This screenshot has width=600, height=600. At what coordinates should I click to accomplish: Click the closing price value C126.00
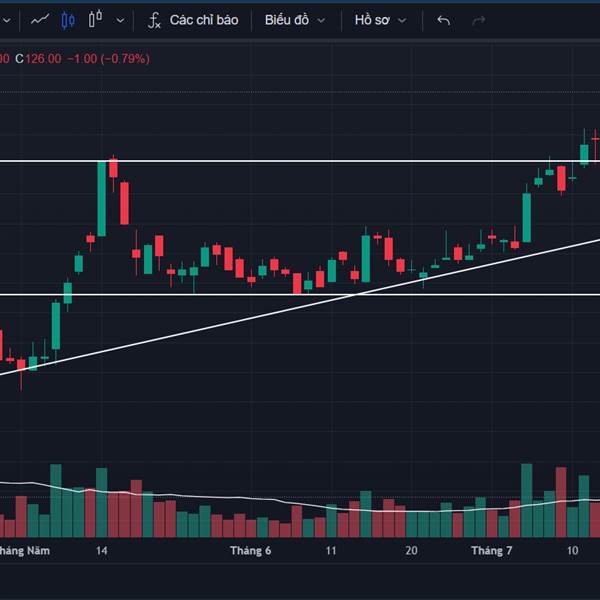coord(38,59)
